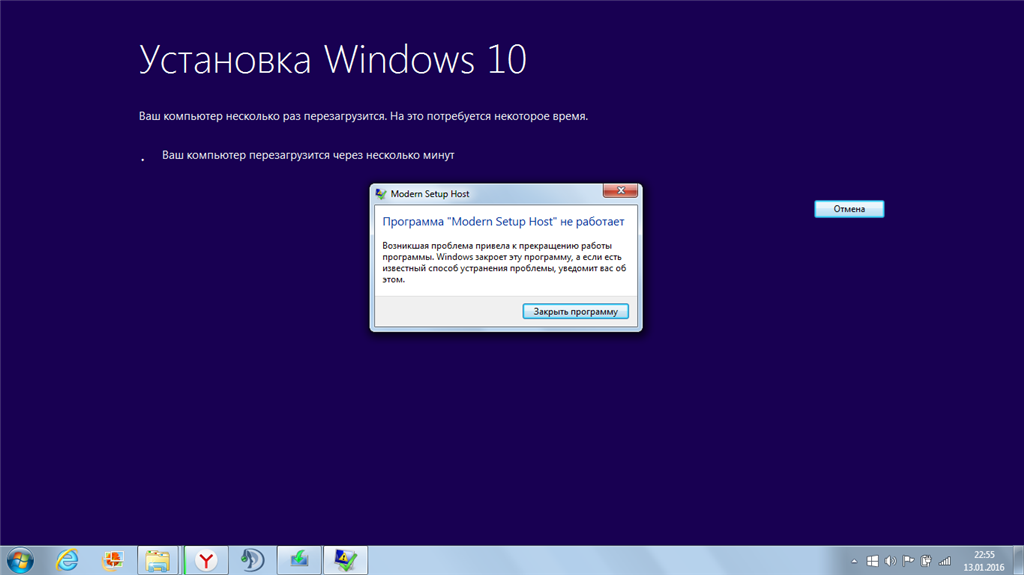The width and height of the screenshot is (1024, 575).
Task: Open the download-arrow installer taskbar icon
Action: pyautogui.click(x=299, y=561)
